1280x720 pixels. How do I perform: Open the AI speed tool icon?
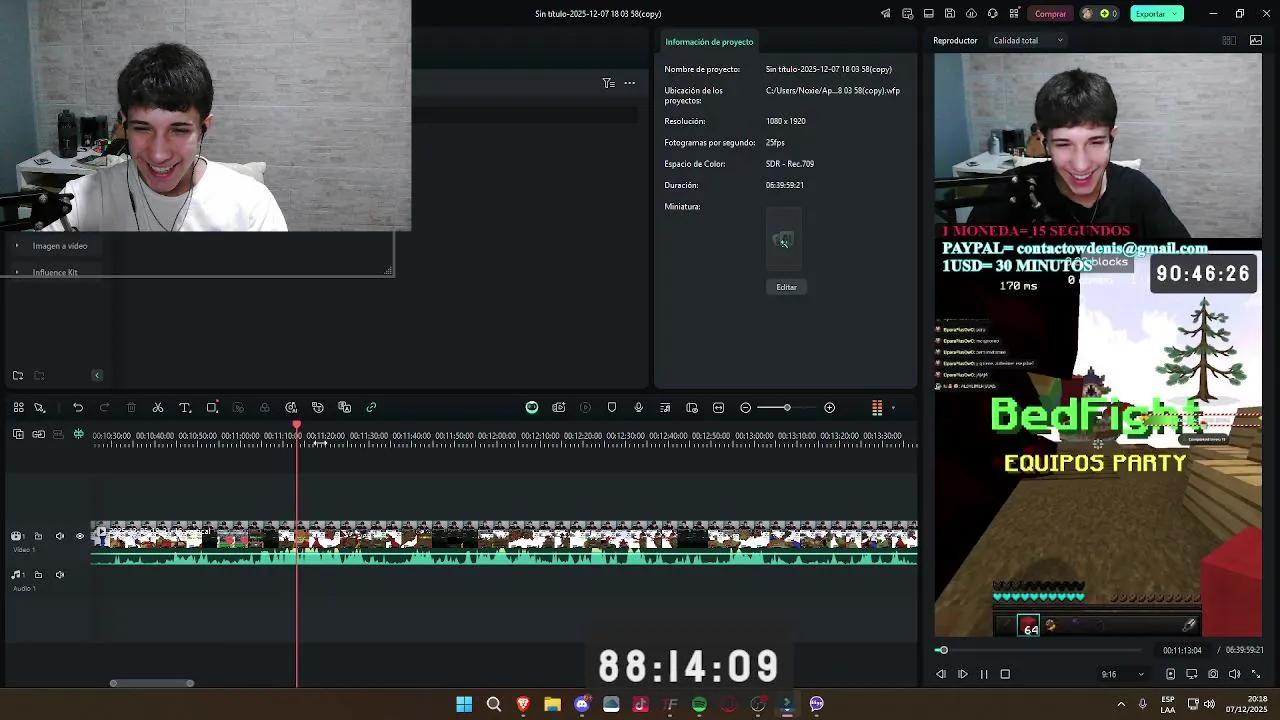pyautogui.click(x=291, y=408)
